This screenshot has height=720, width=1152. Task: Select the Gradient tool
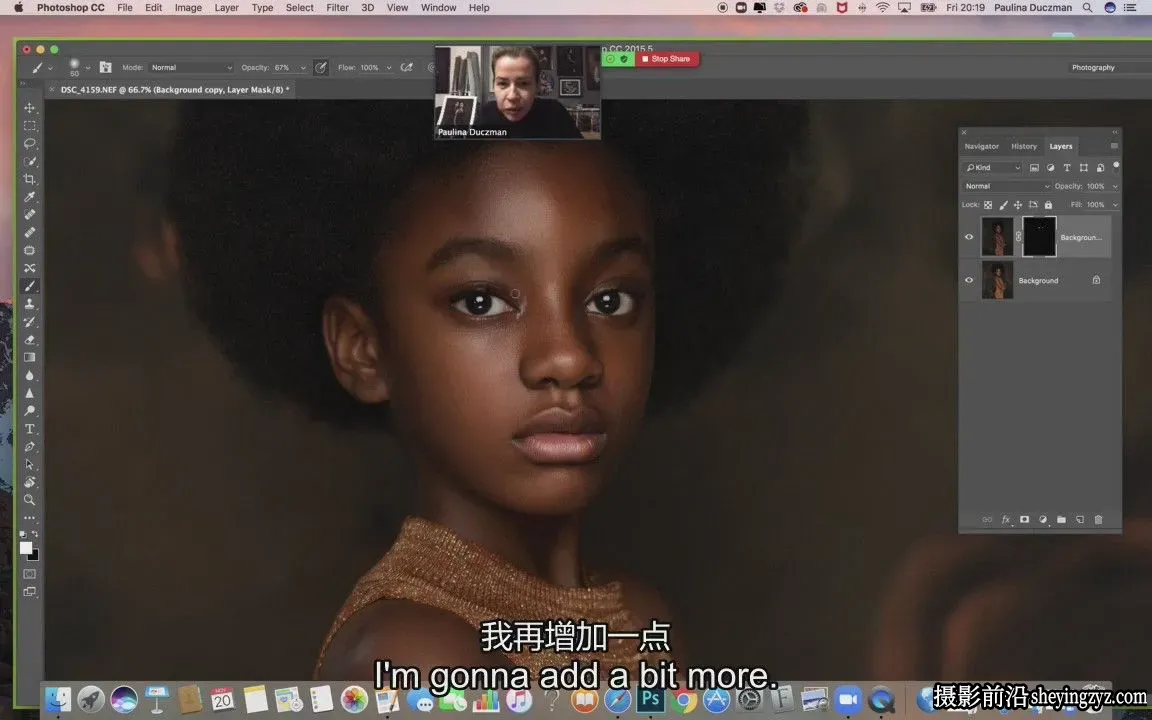(29, 357)
